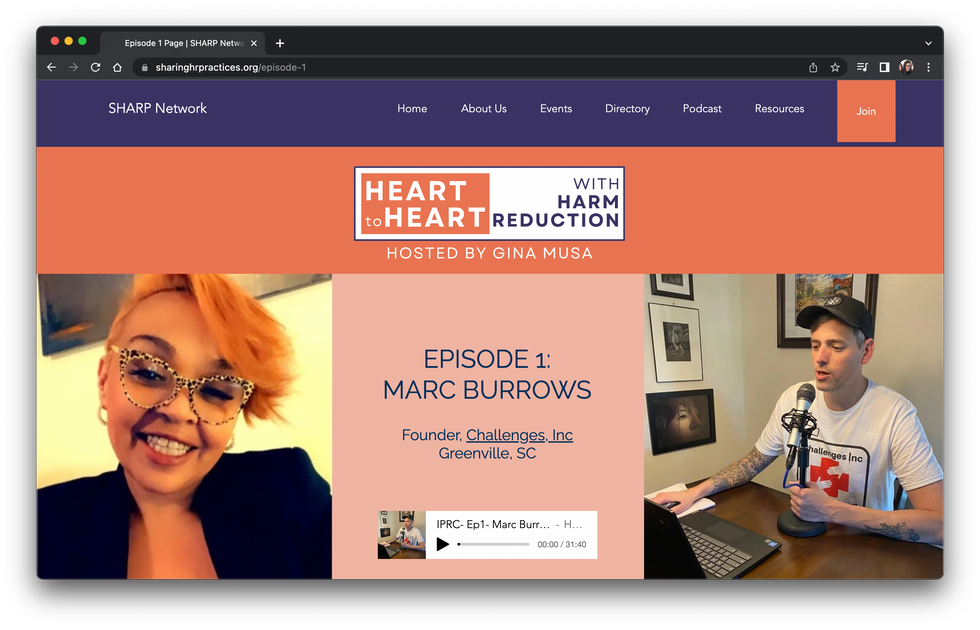
Task: Open a new tab with plus icon
Action: [280, 43]
